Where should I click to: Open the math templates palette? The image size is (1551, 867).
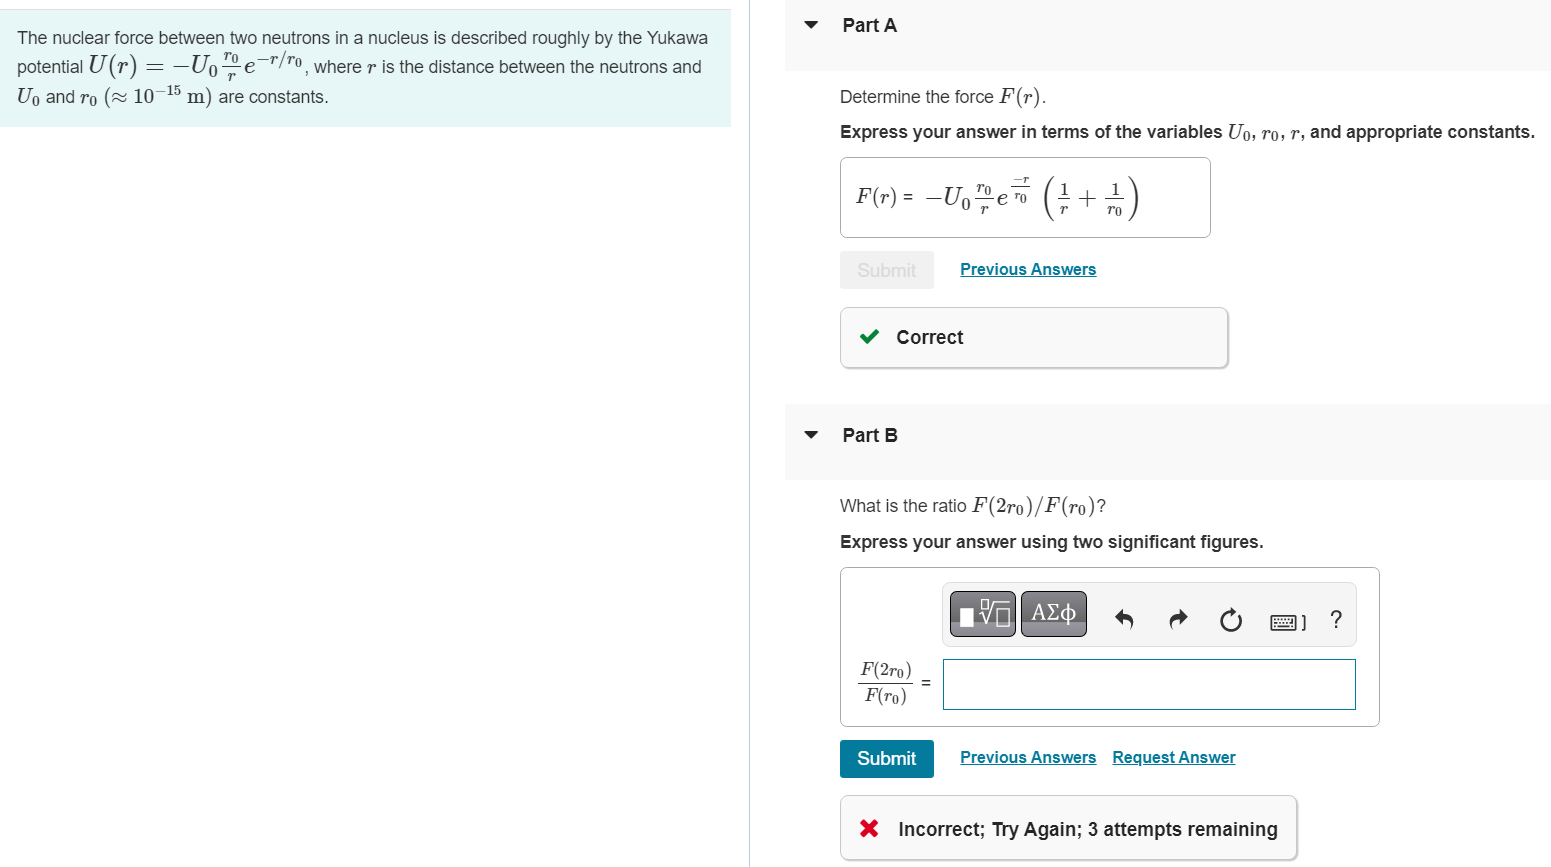(982, 613)
